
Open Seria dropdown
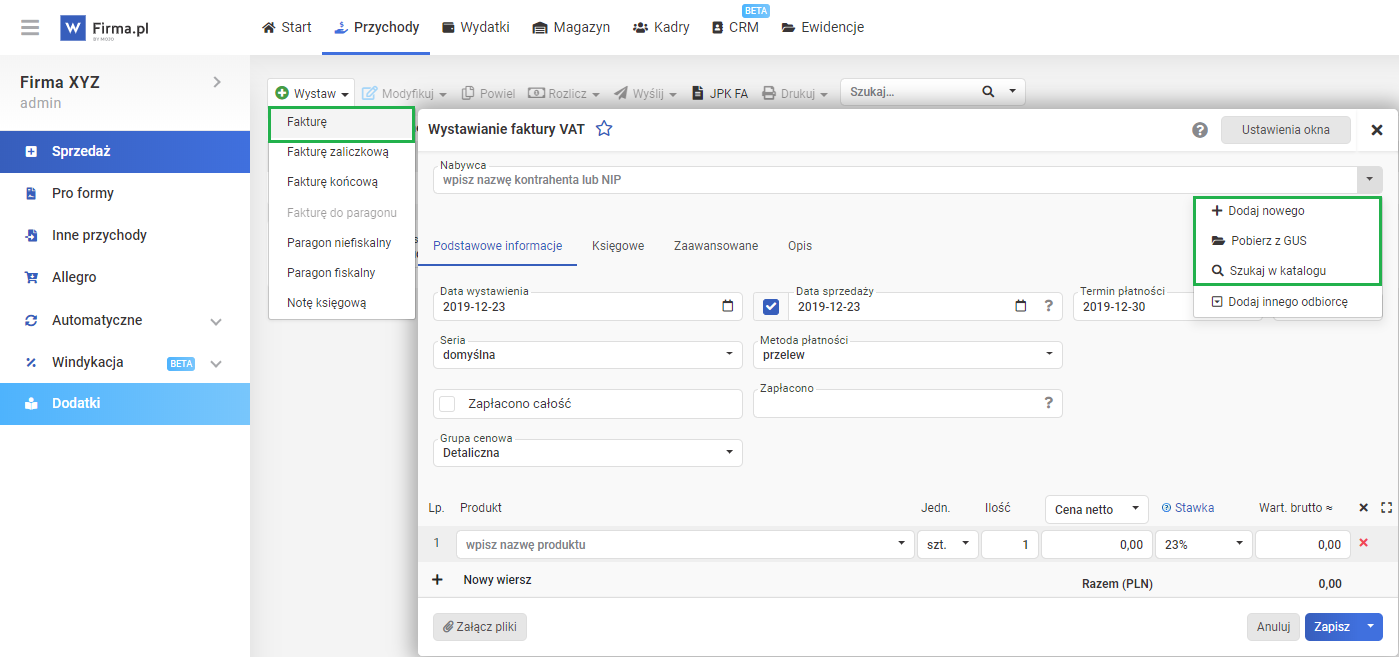tap(588, 353)
